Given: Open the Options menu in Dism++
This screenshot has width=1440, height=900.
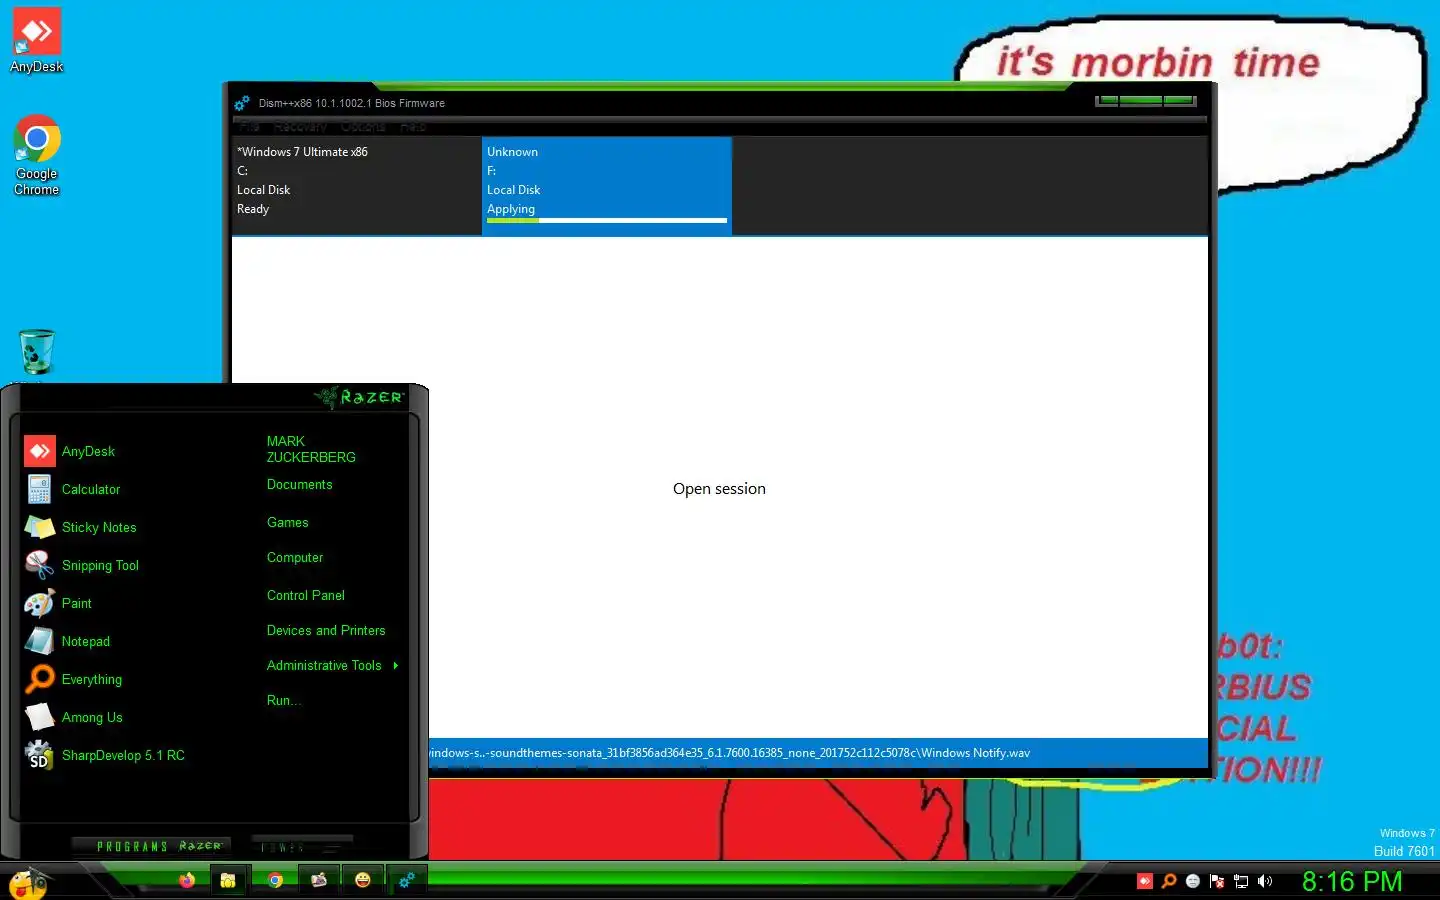Looking at the screenshot, I should coord(363,127).
